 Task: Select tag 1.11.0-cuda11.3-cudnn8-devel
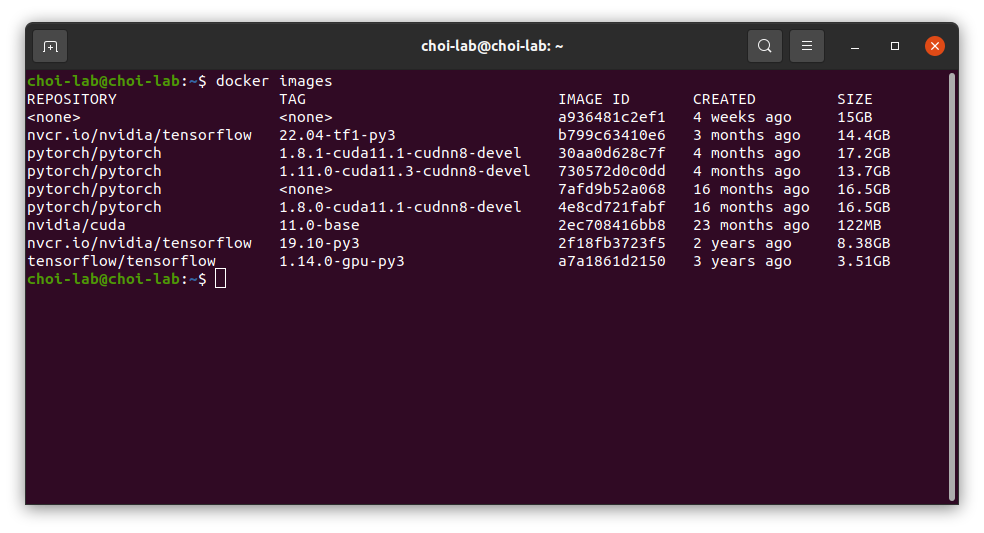[x=405, y=171]
